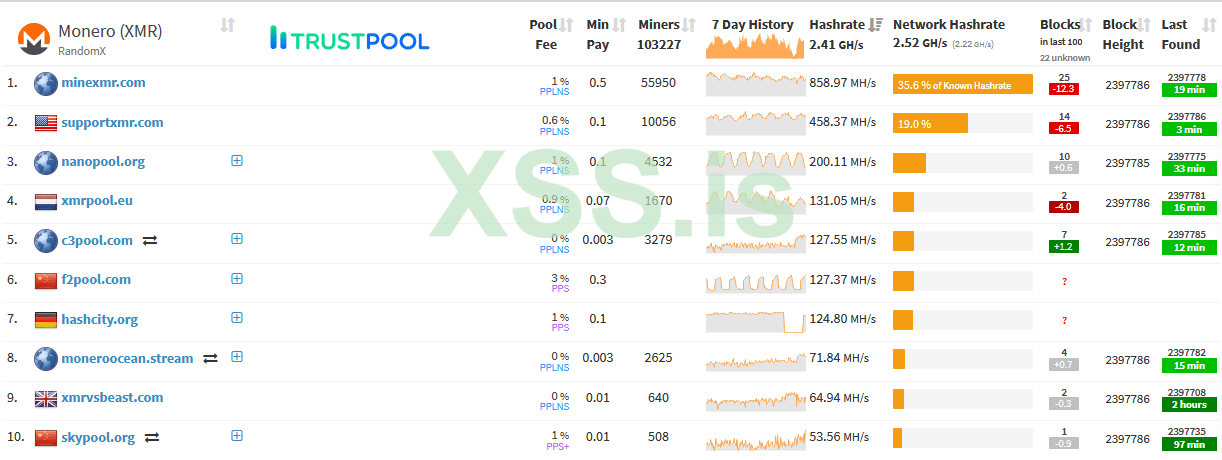The height and width of the screenshot is (460, 1222).
Task: Click exchange arrows icon beside c3pool.com
Action: coord(150,240)
